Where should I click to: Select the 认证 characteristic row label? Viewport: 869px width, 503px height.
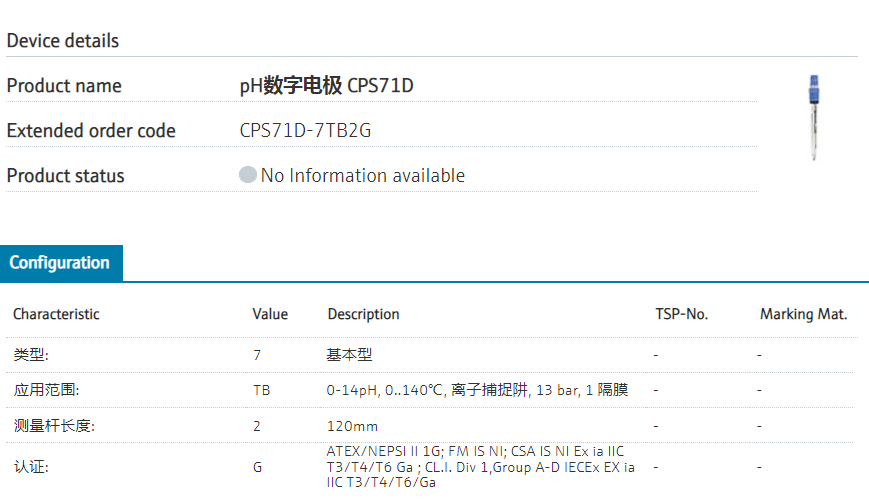(x=31, y=467)
